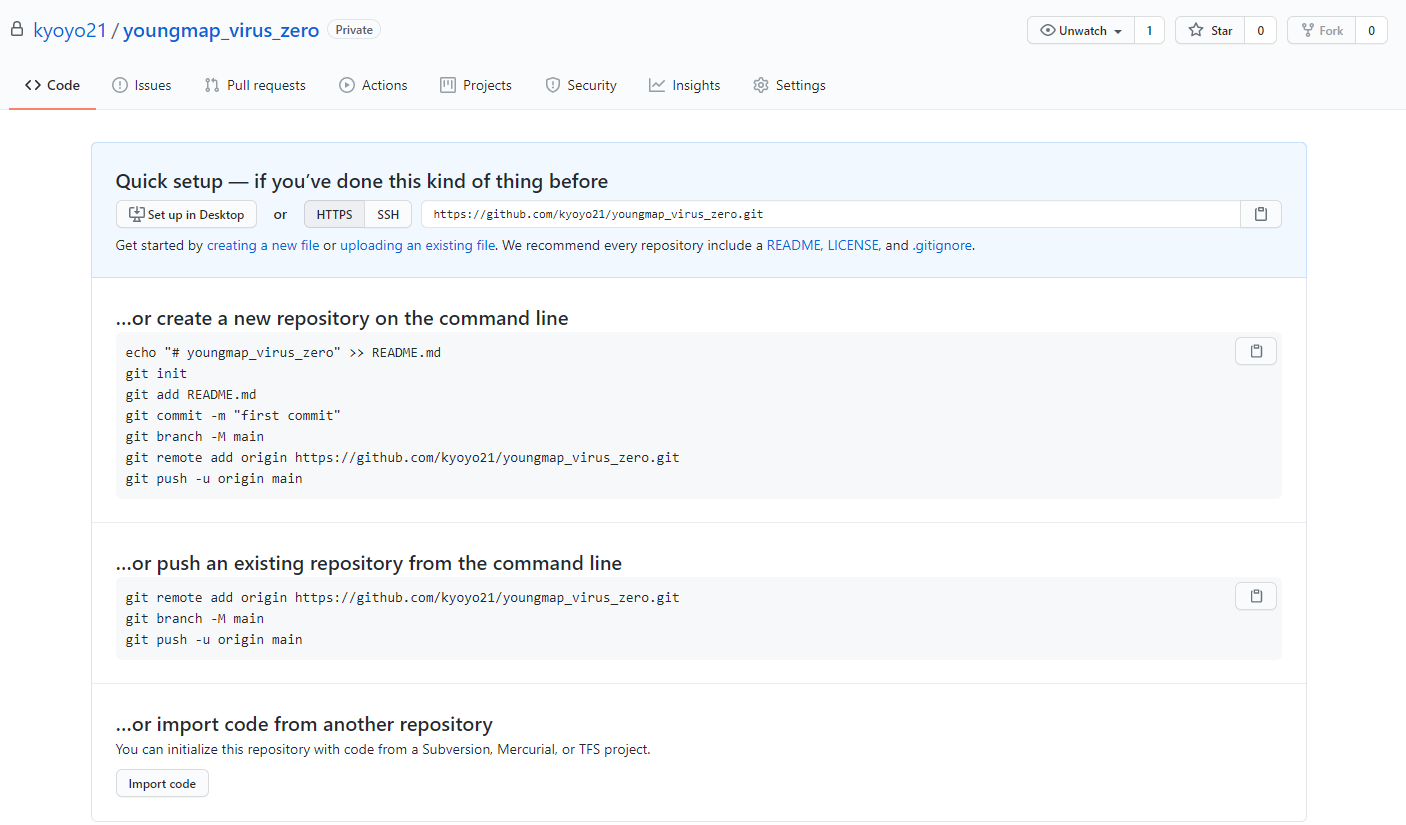Select the SSH protocol toggle
The height and width of the screenshot is (825, 1406).
388,214
